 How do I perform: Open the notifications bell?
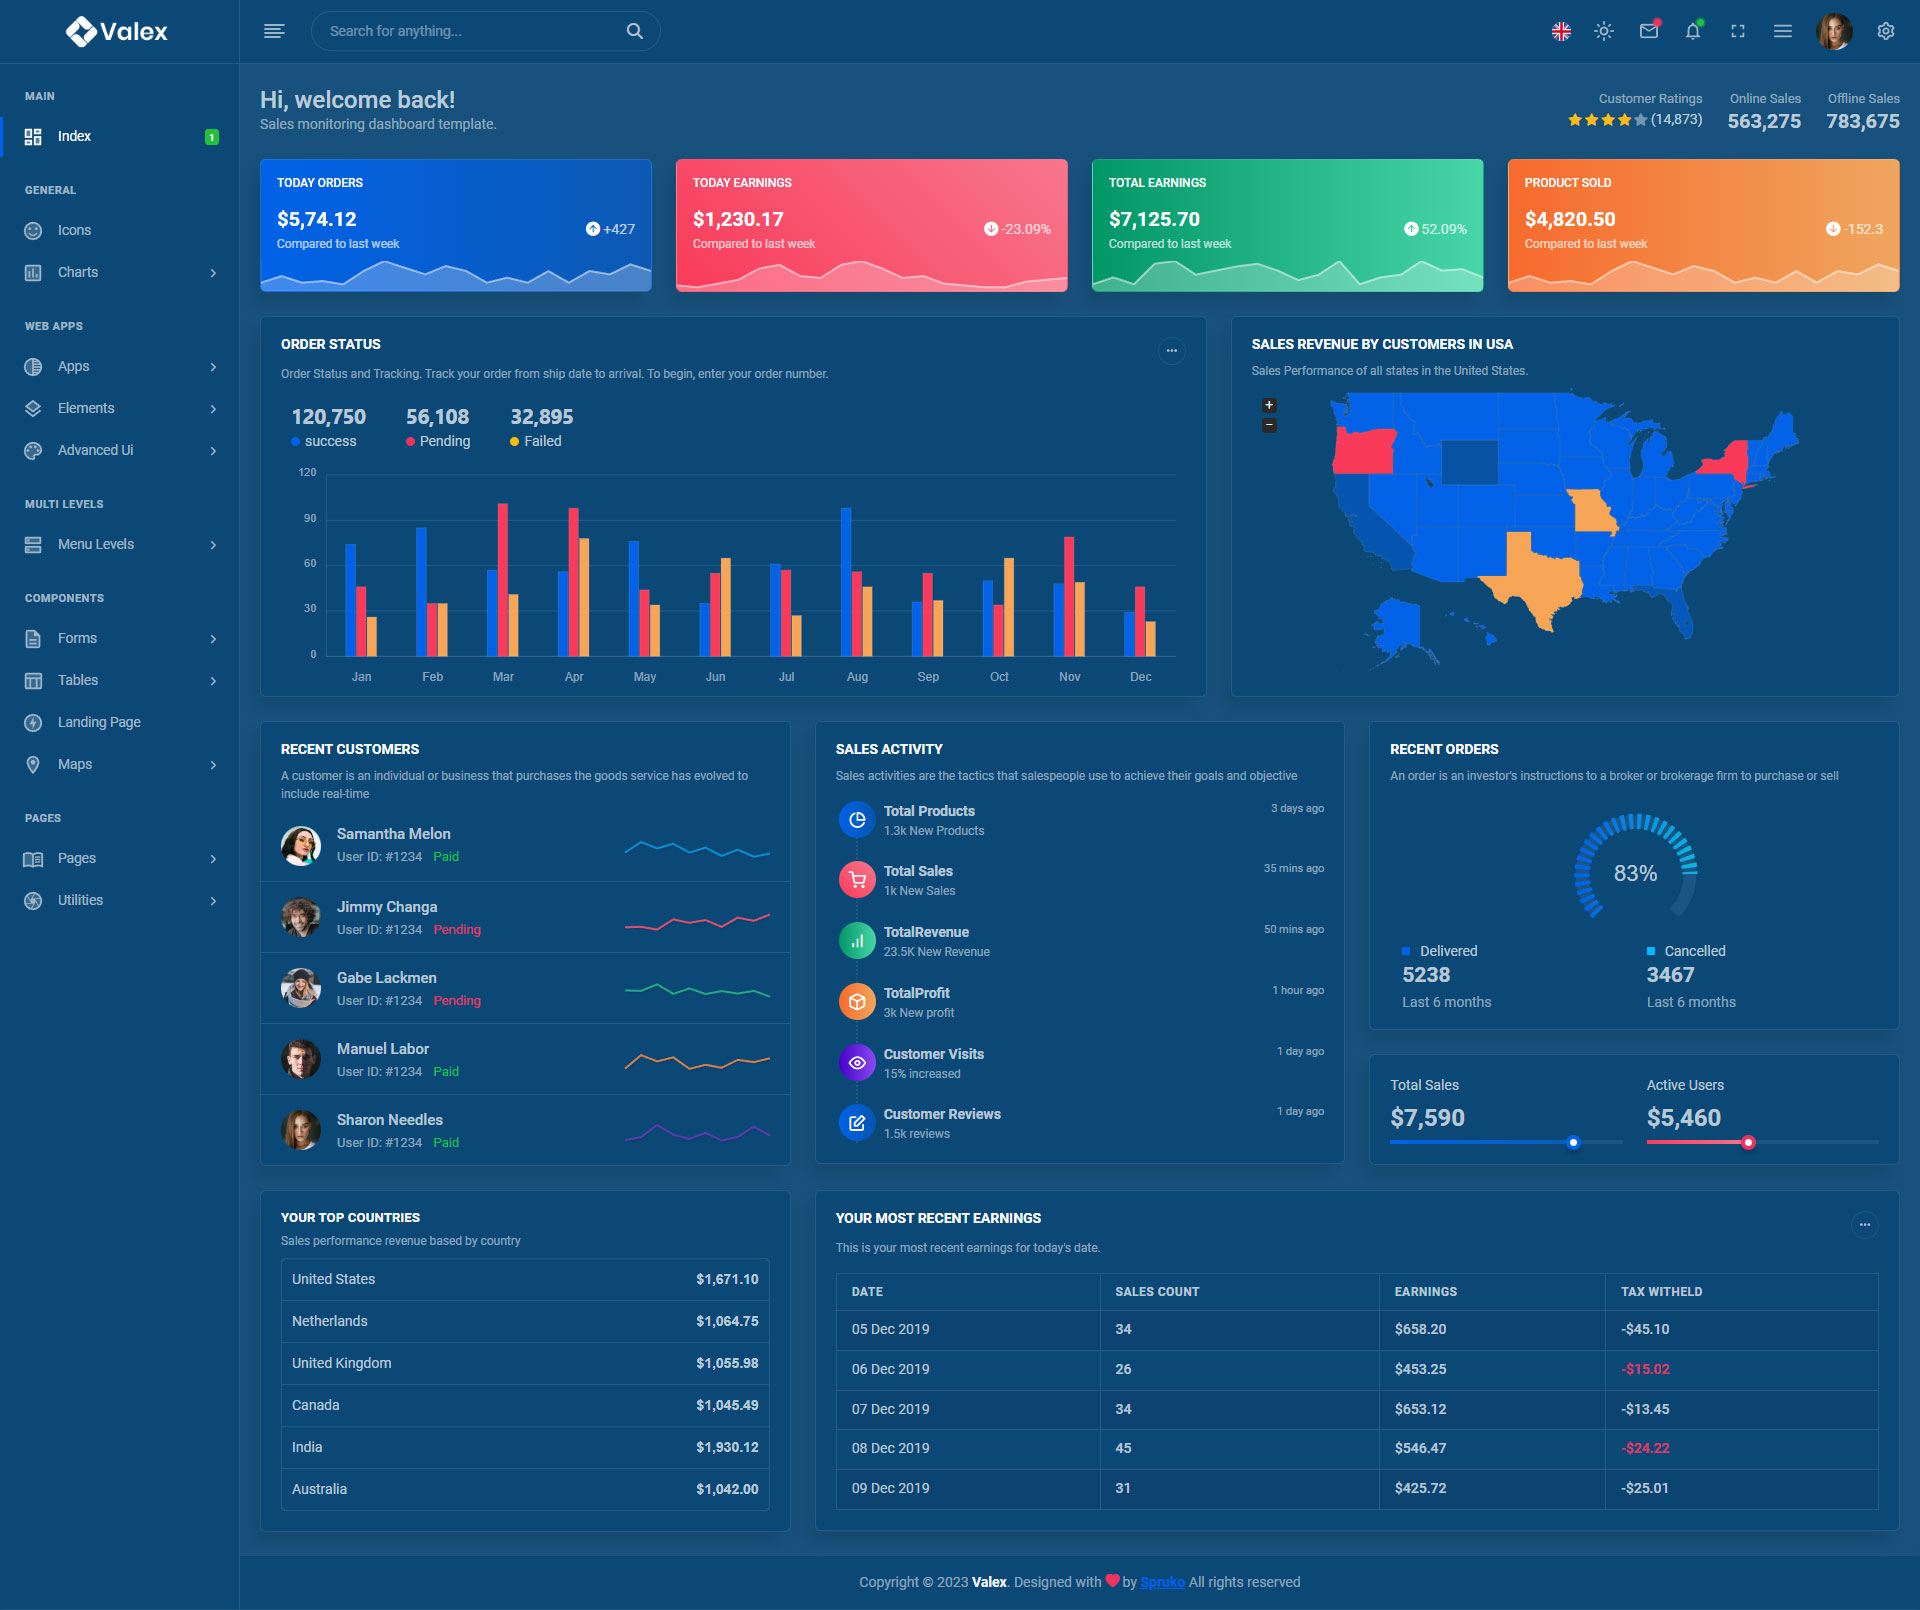[x=1693, y=31]
